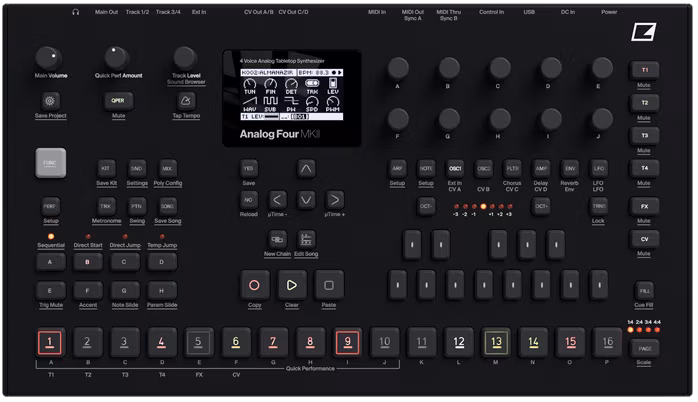Open the LFO parameter page

point(599,169)
